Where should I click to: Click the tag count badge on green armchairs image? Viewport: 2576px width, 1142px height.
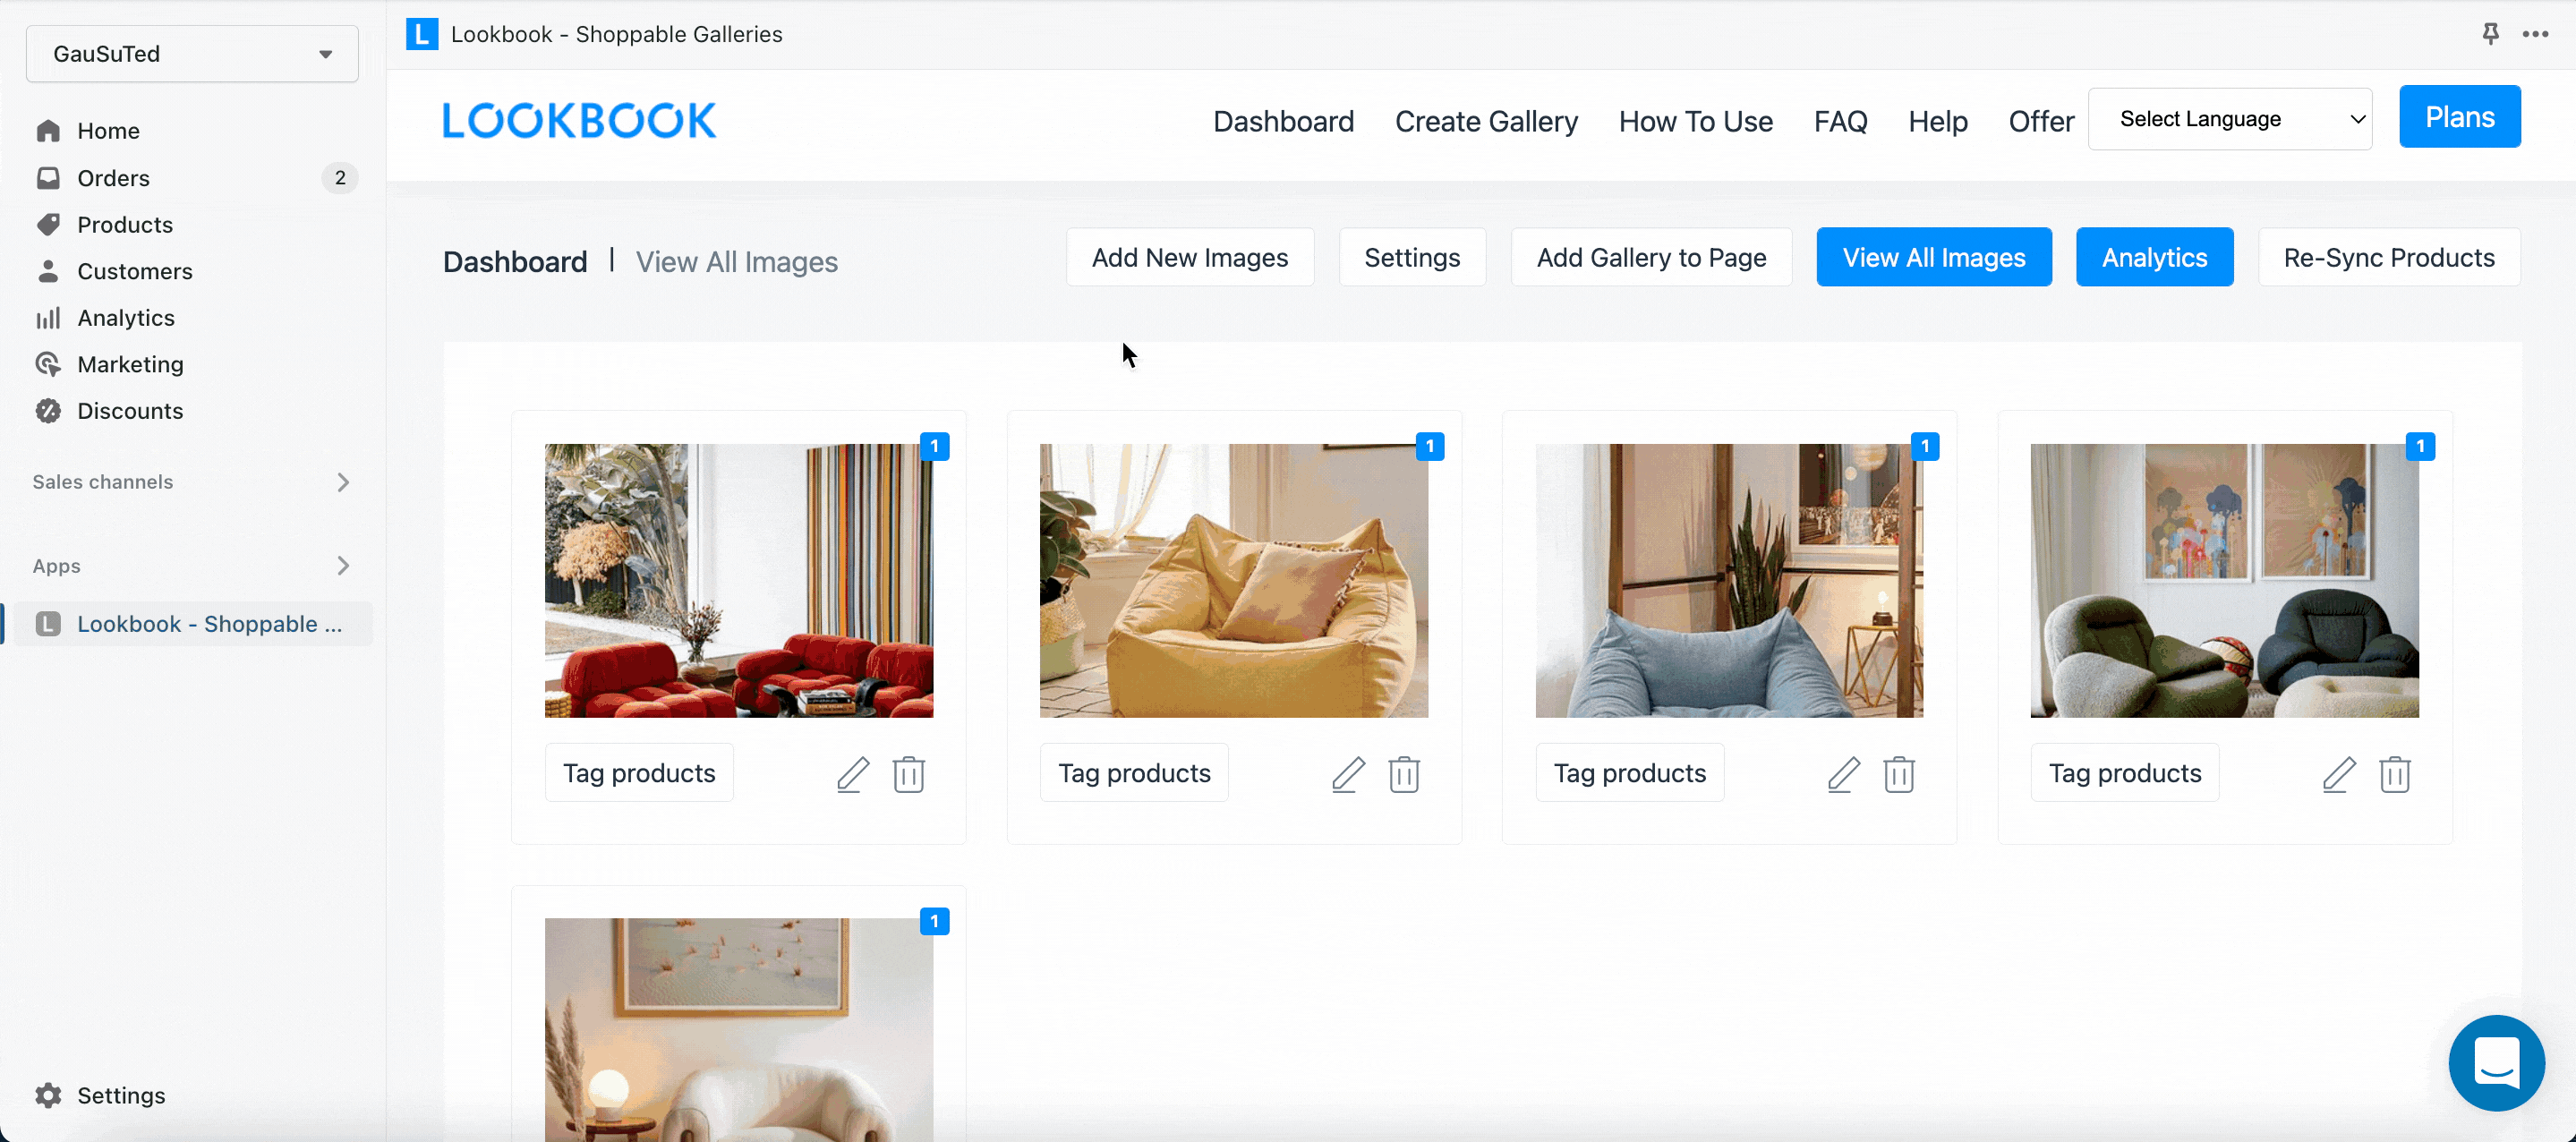(x=2420, y=446)
